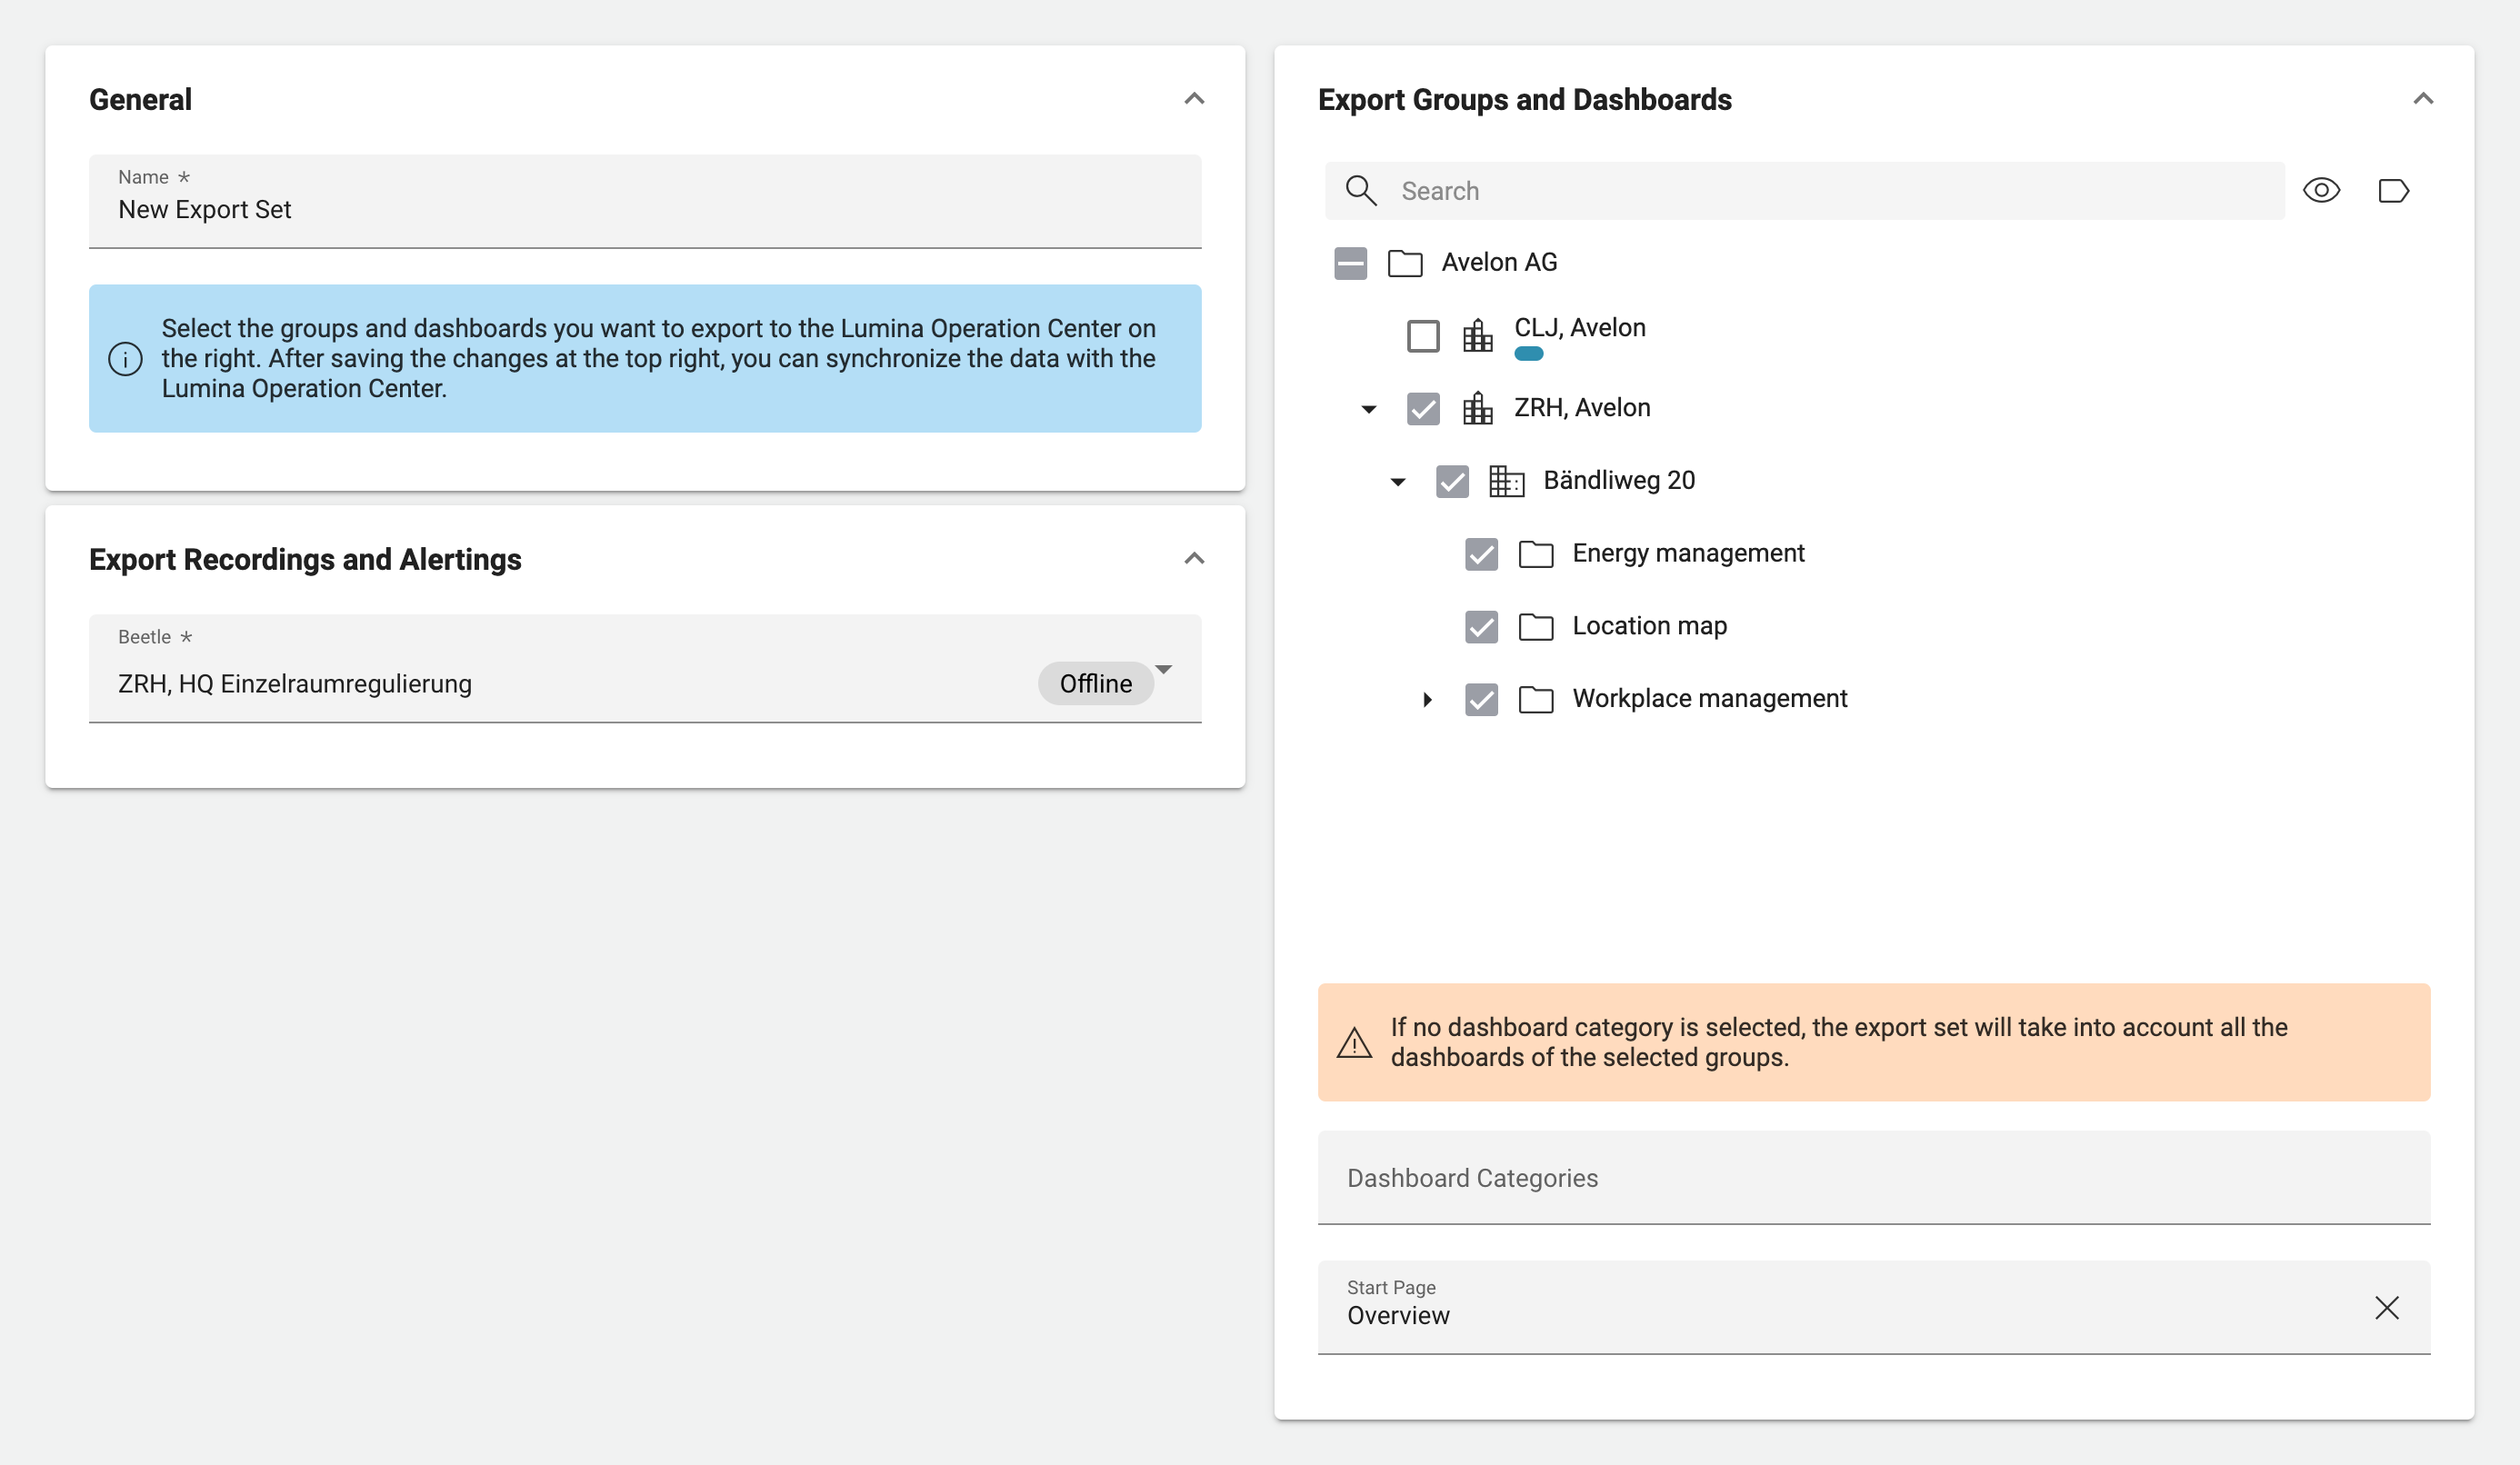Click the Energy management folder icon

point(1535,554)
